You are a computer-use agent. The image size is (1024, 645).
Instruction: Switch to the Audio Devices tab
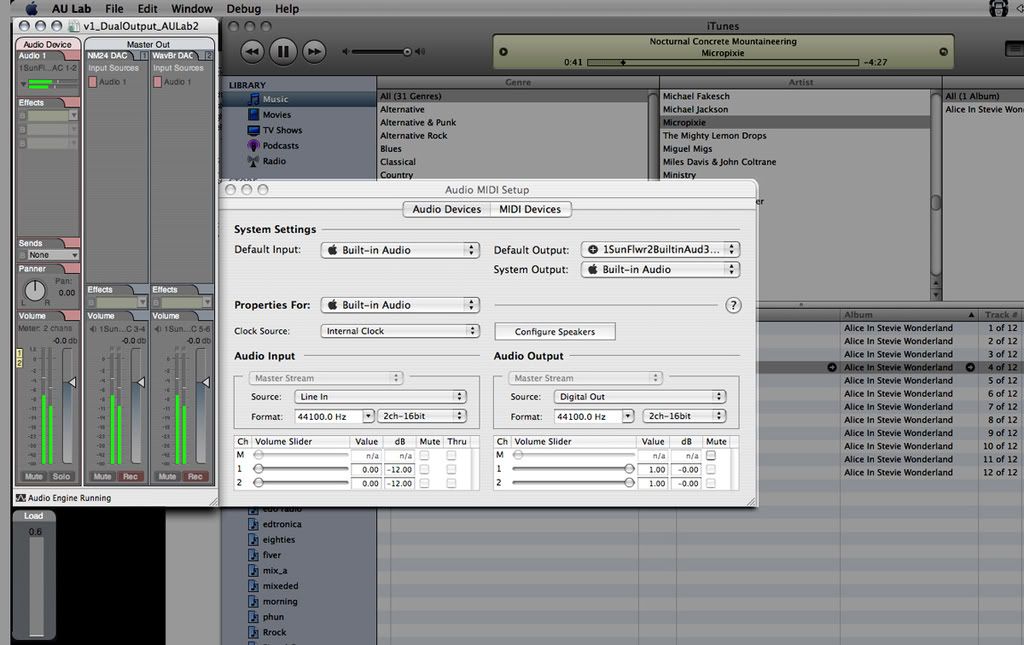(x=447, y=210)
